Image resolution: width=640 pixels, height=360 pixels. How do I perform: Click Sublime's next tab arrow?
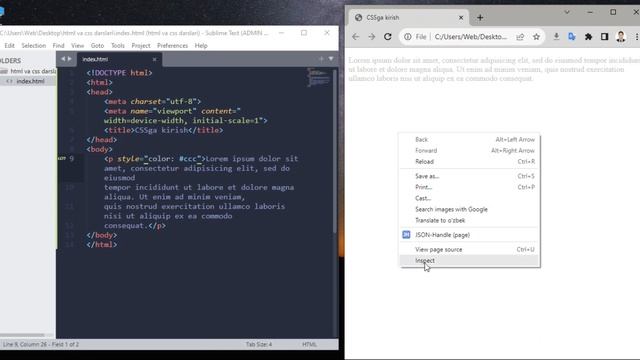click(x=69, y=59)
